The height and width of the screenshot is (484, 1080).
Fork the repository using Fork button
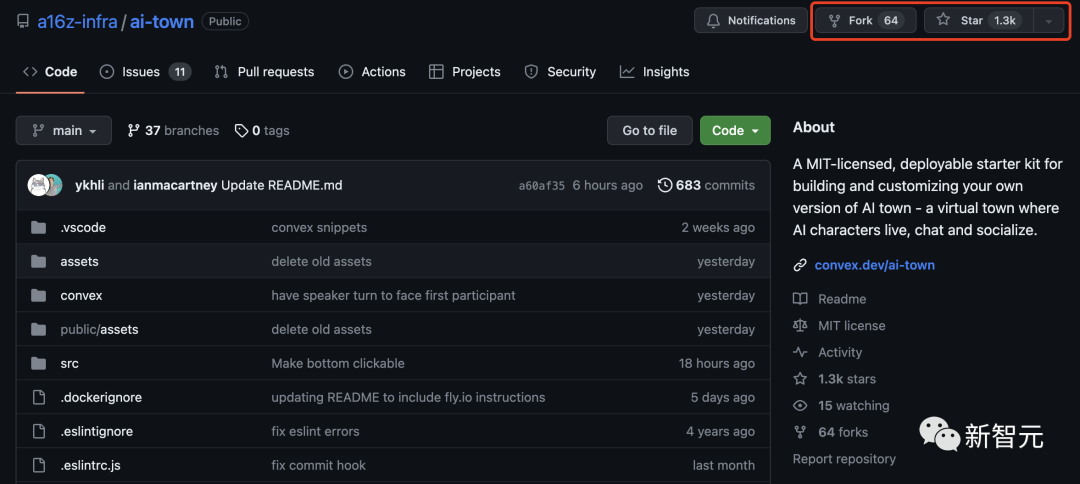(866, 21)
